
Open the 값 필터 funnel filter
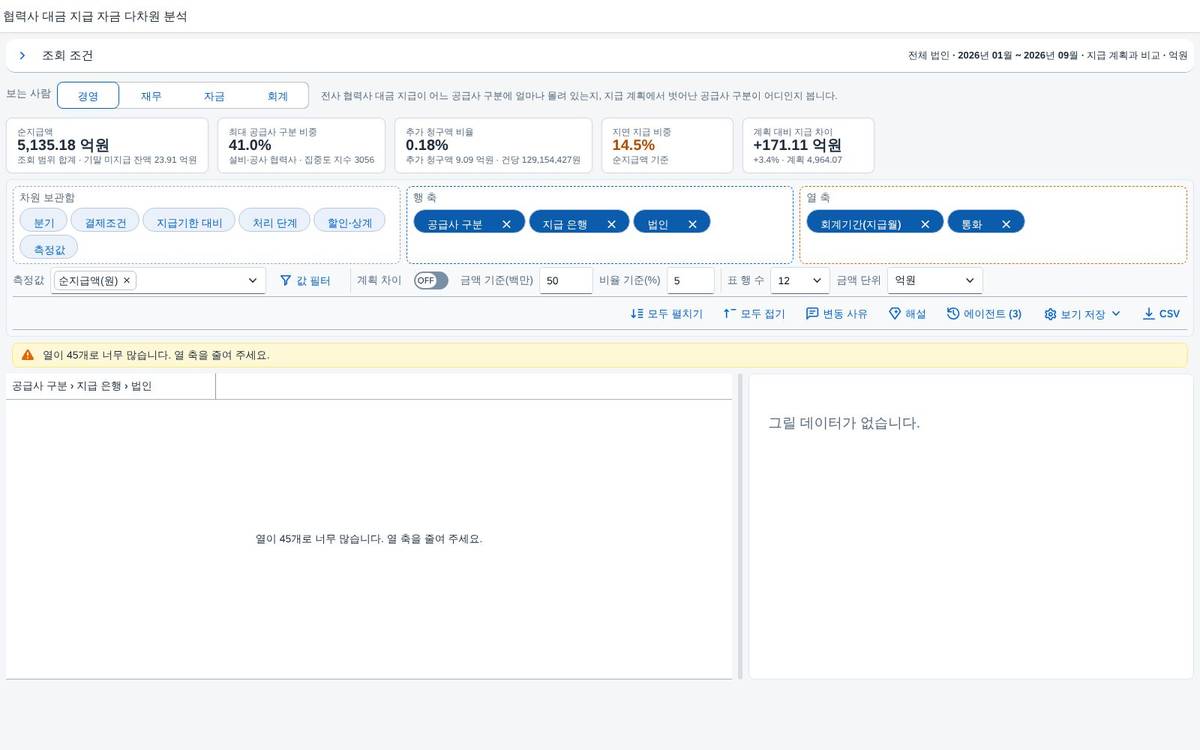tap(305, 281)
